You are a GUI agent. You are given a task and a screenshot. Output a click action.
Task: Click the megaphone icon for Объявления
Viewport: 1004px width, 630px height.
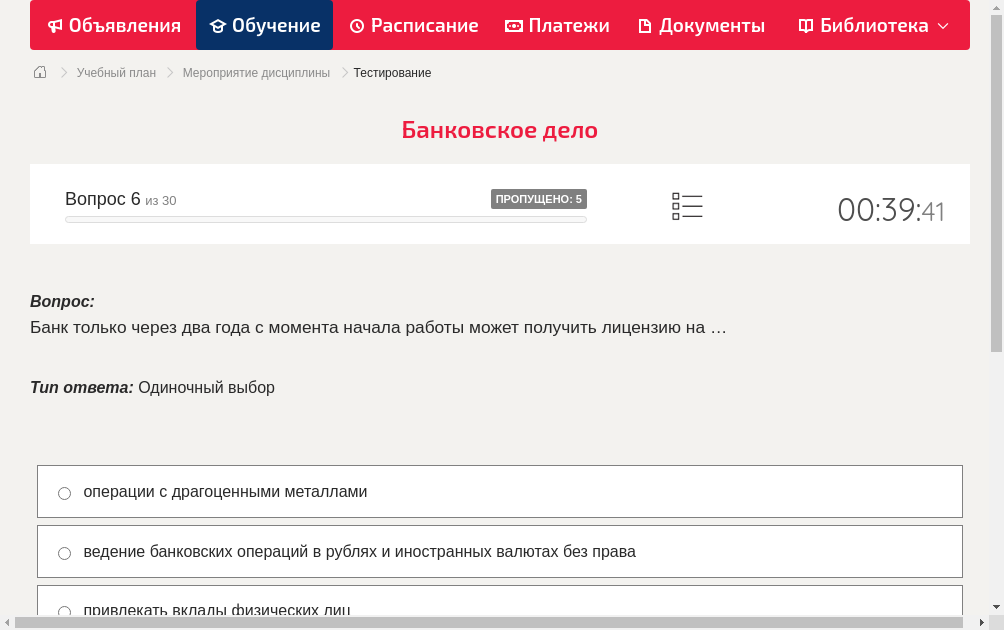[x=56, y=25]
